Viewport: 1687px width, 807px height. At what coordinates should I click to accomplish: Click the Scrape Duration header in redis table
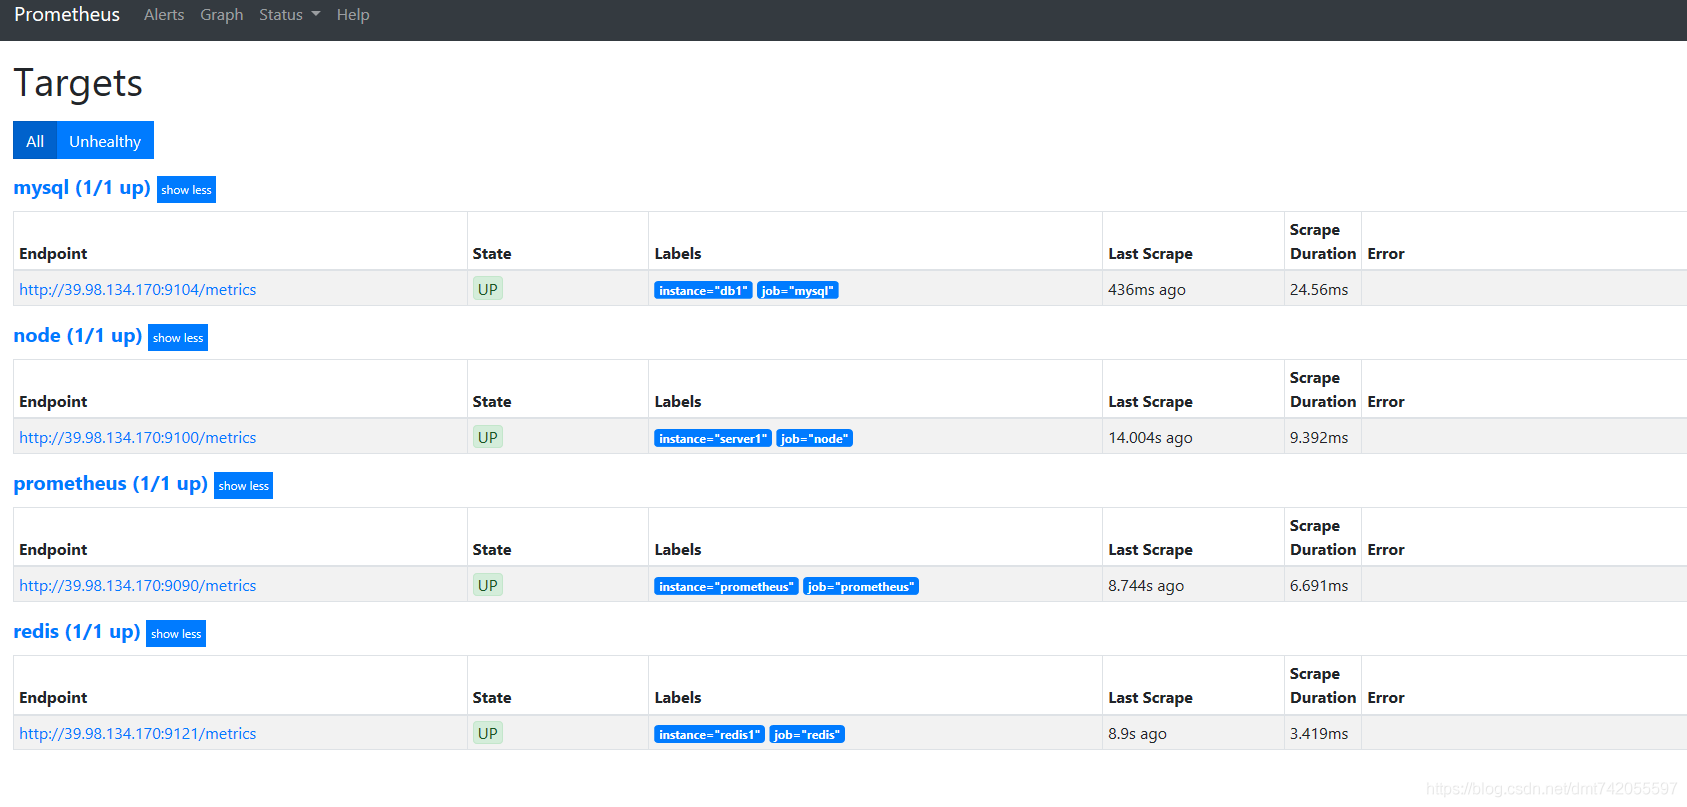(x=1323, y=686)
